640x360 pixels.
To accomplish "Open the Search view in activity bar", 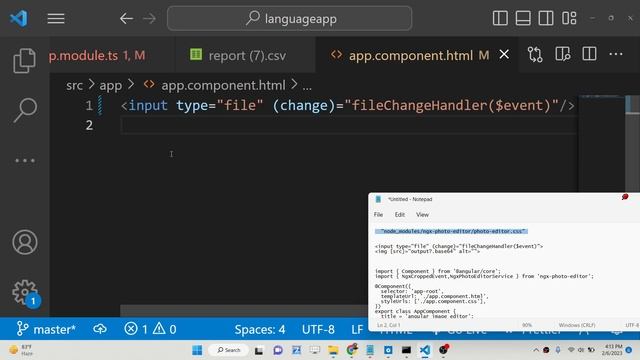I will click(x=24, y=110).
